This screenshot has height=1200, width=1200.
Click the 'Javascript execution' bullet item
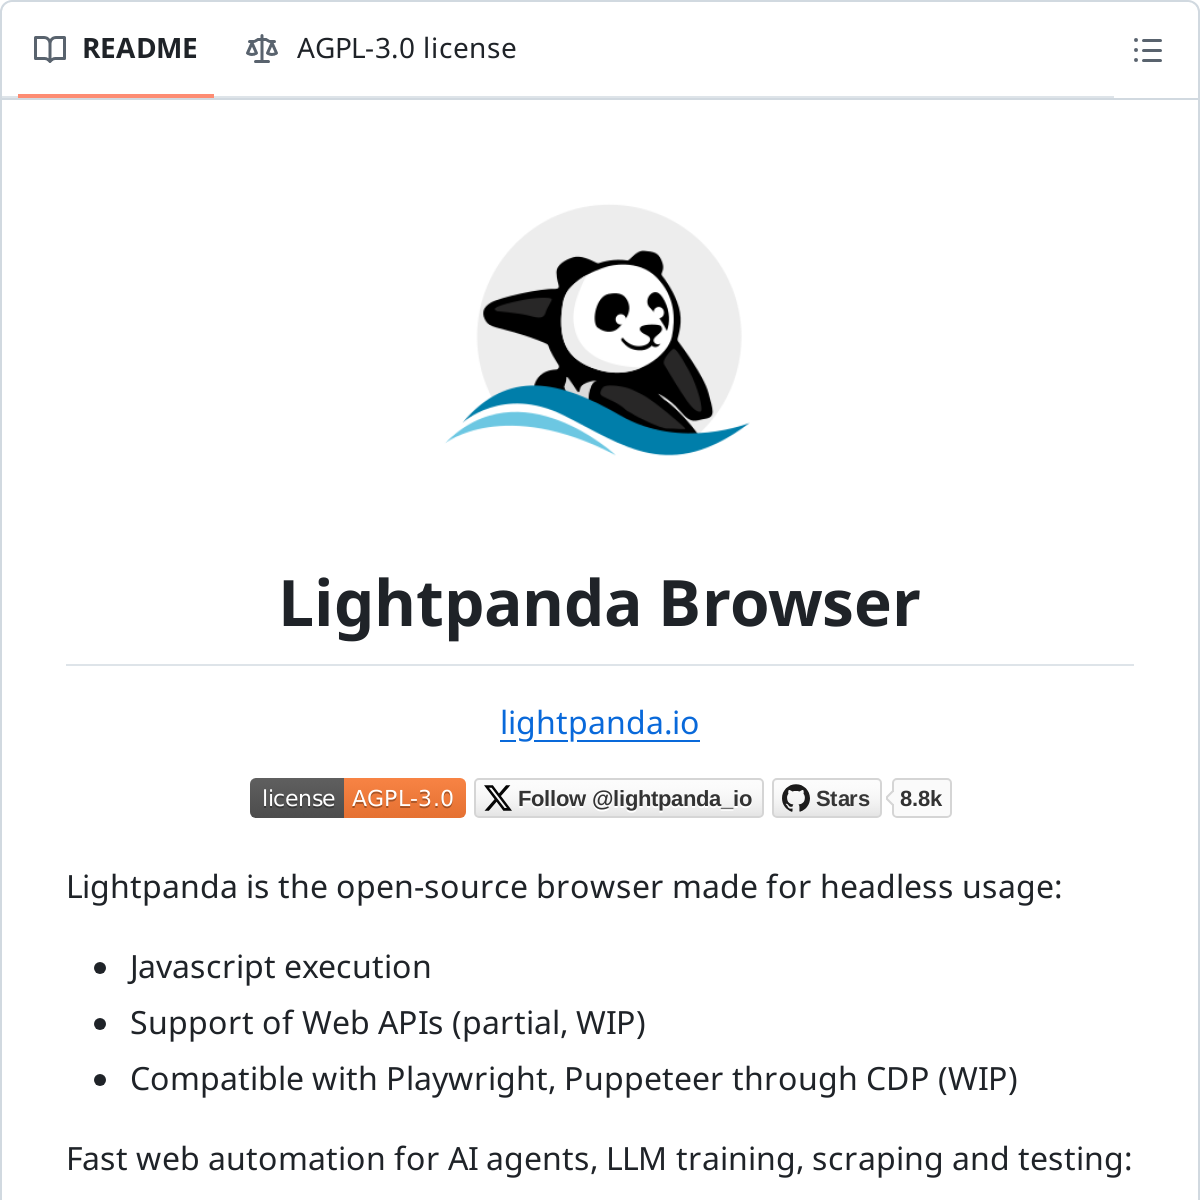281,967
